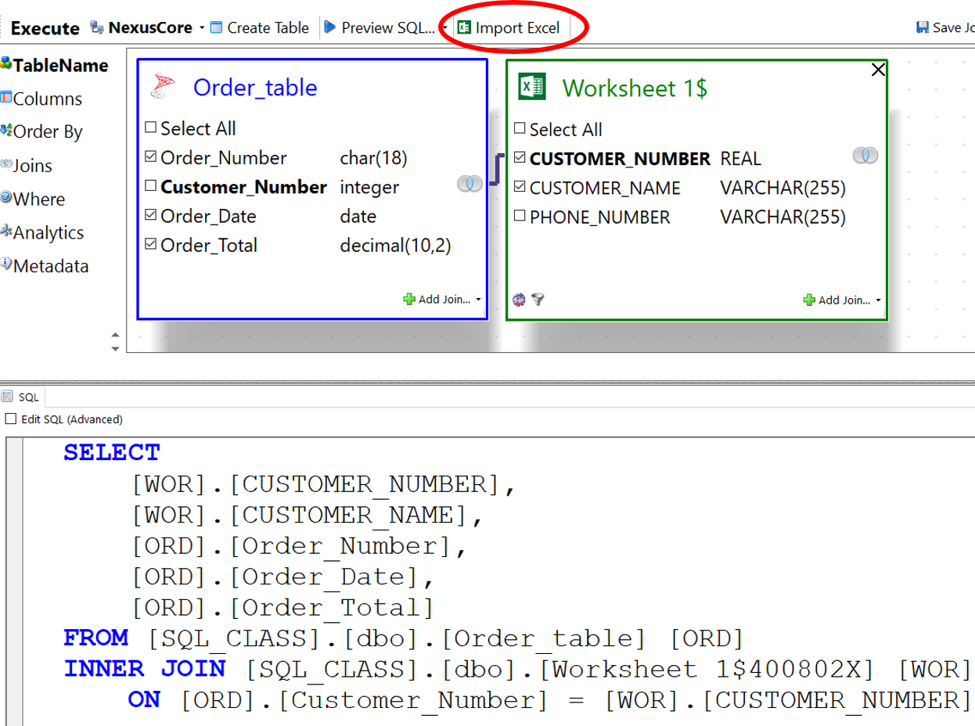The image size is (975, 726).
Task: Open the Preview SQL dropdown arrow
Action: click(x=445, y=28)
